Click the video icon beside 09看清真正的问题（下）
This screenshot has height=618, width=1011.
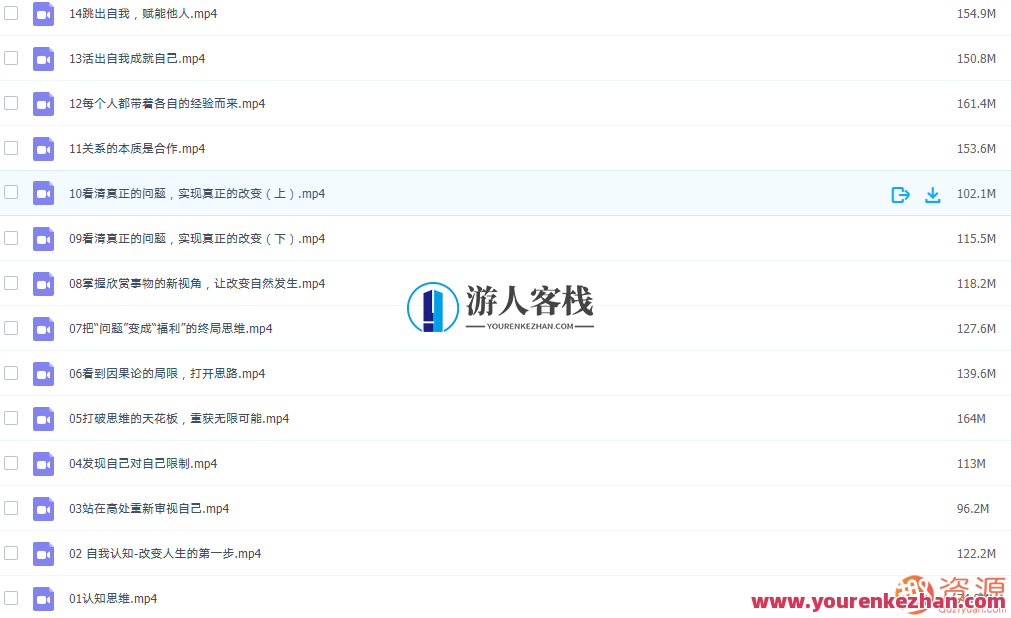[43, 238]
